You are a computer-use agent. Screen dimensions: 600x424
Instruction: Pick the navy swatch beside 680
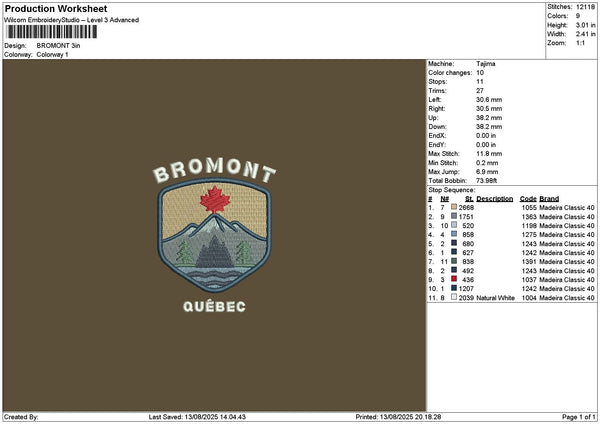[454, 243]
